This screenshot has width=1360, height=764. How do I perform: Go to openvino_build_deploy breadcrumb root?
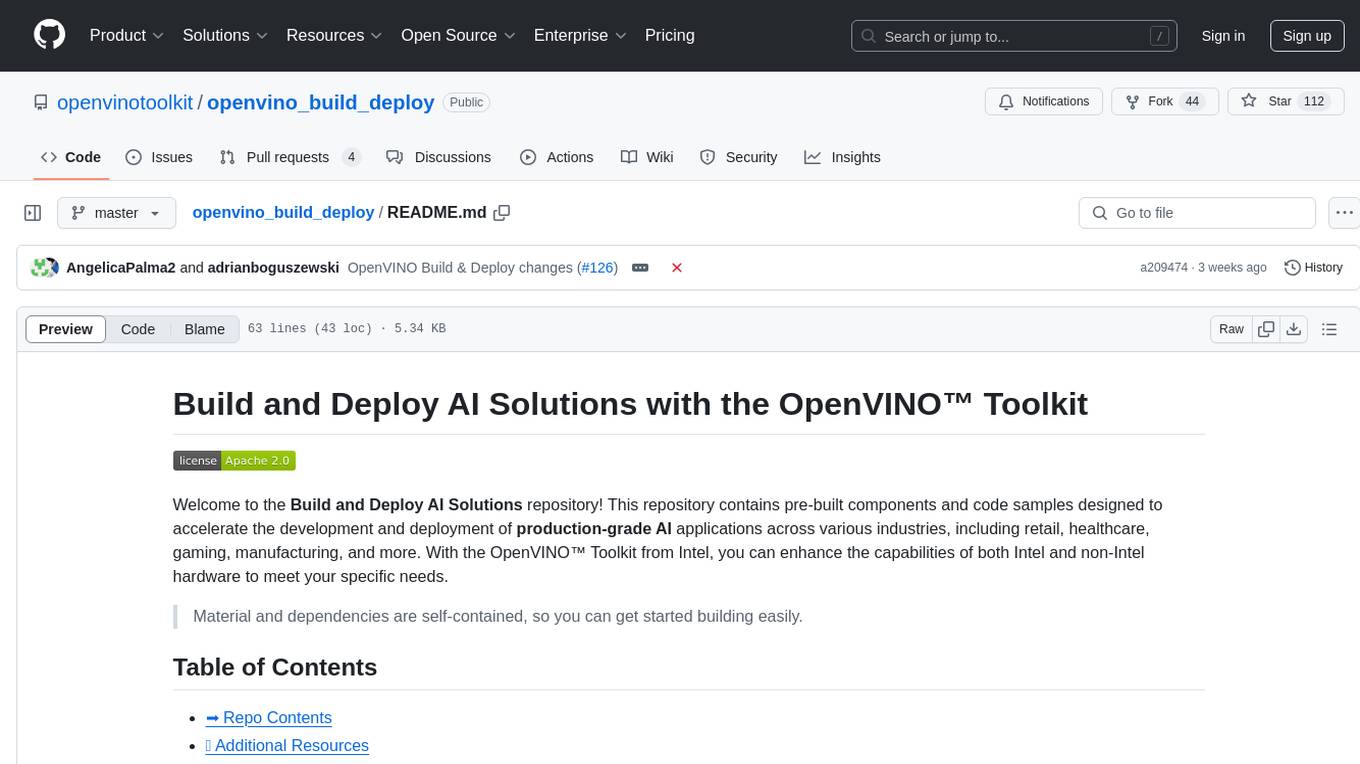coord(283,212)
